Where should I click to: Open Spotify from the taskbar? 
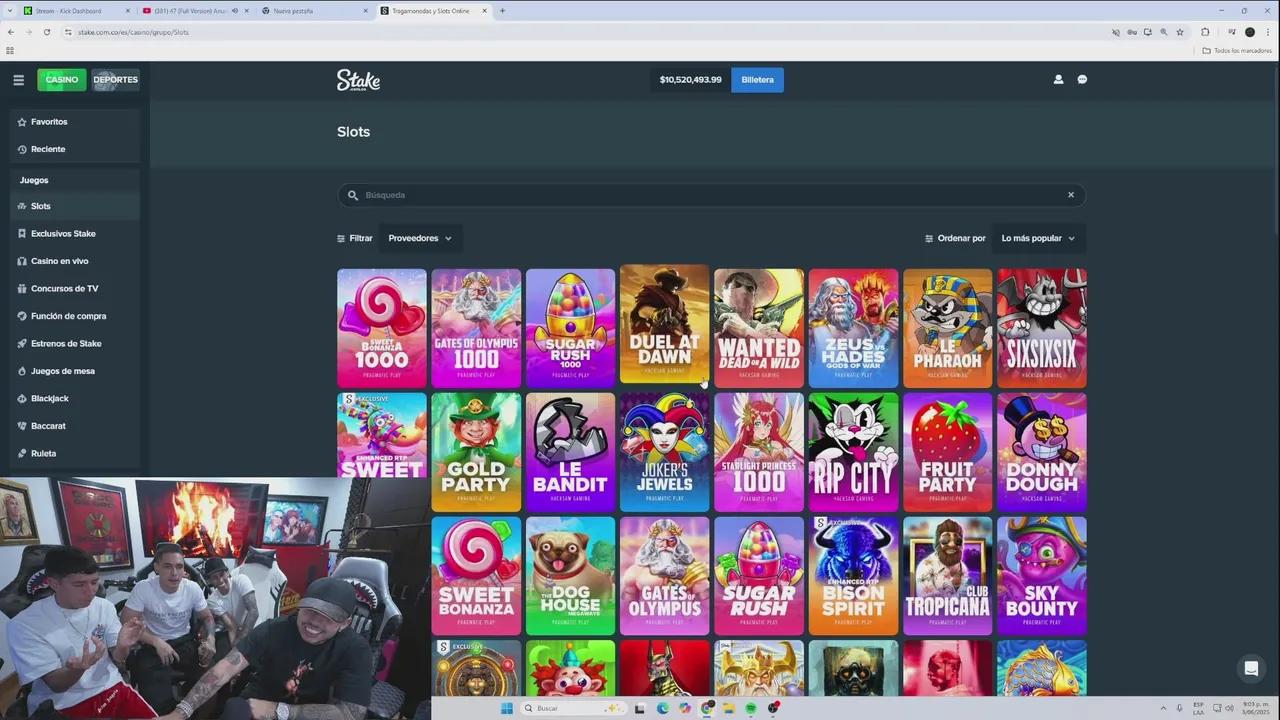(x=751, y=708)
